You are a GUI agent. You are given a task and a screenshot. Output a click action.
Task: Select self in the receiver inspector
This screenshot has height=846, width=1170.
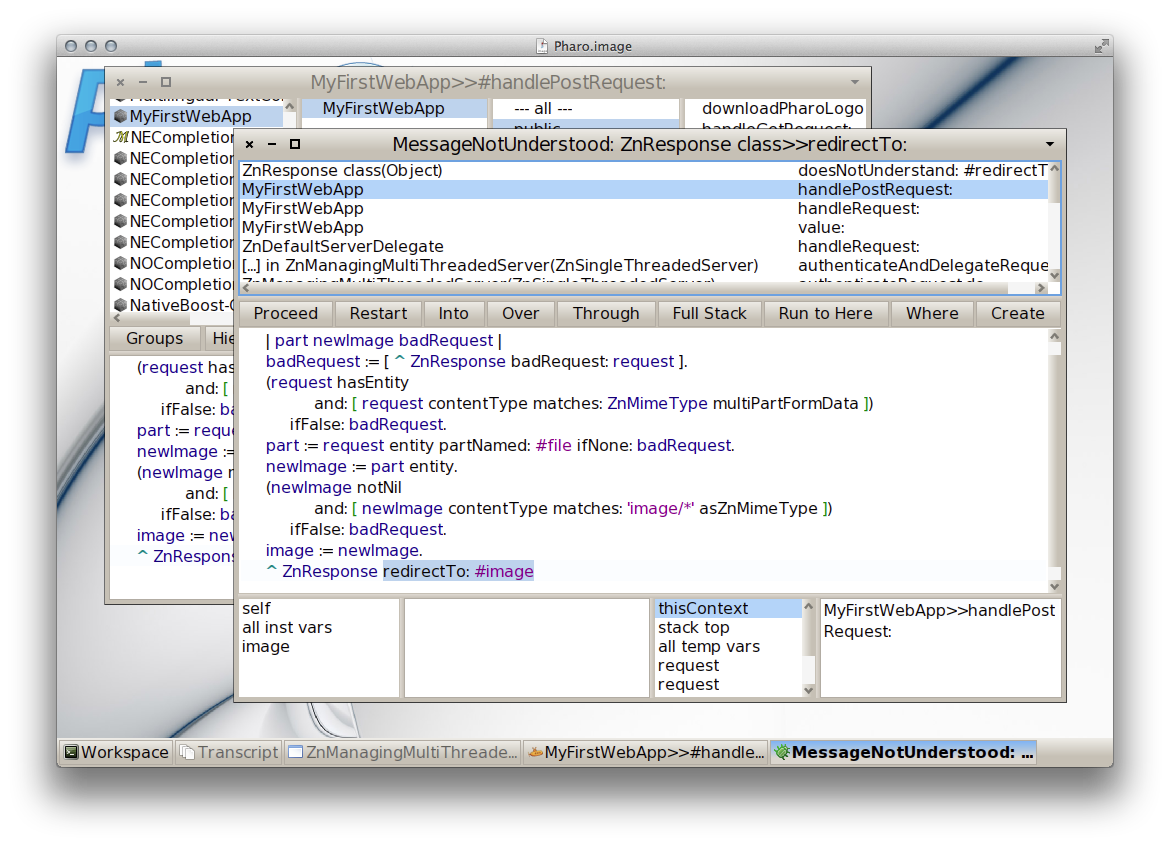click(319, 609)
